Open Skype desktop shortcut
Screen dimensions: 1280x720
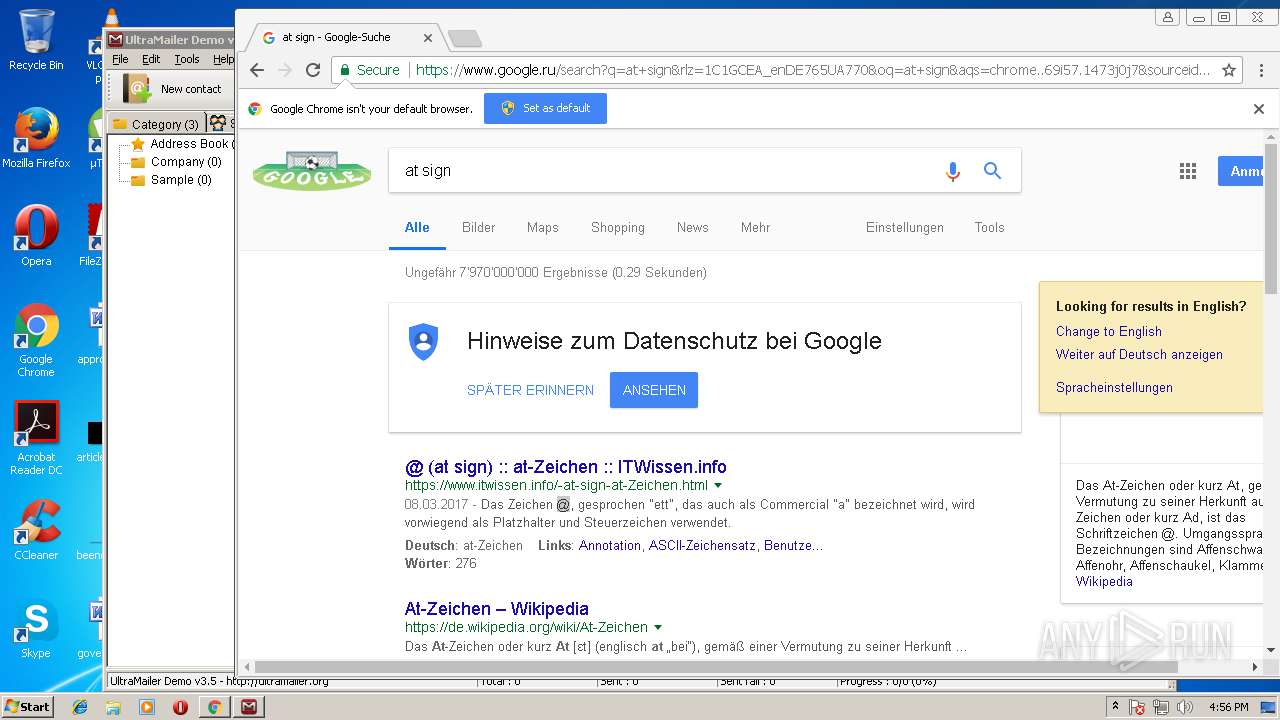point(36,628)
